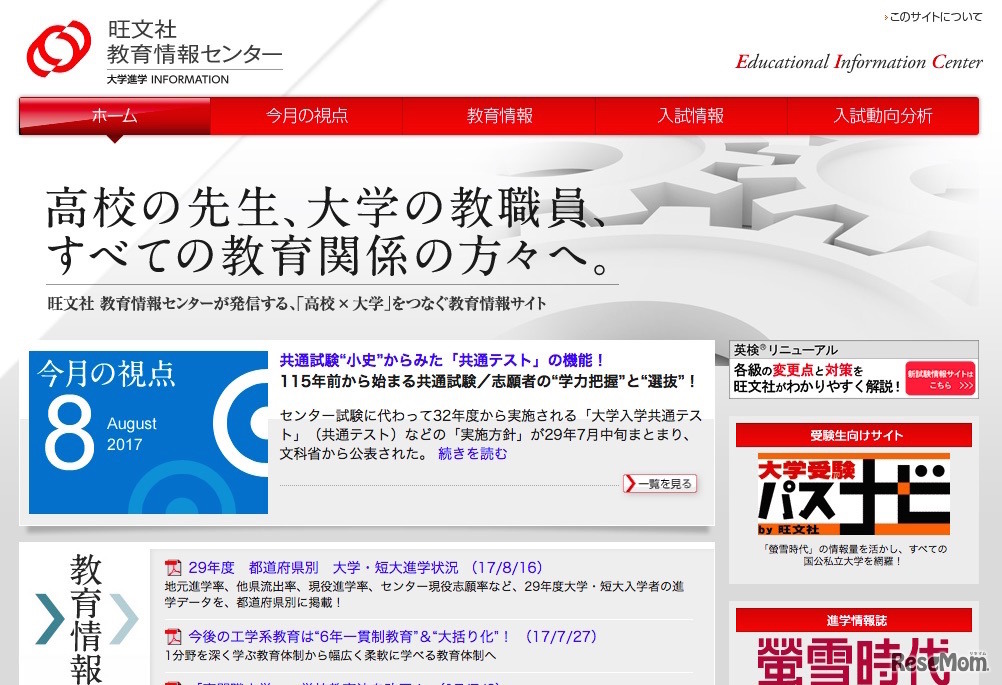Click the 「螢雪時代」の情報量を活かし caption
Screen dimensions: 1002x685
[854, 555]
